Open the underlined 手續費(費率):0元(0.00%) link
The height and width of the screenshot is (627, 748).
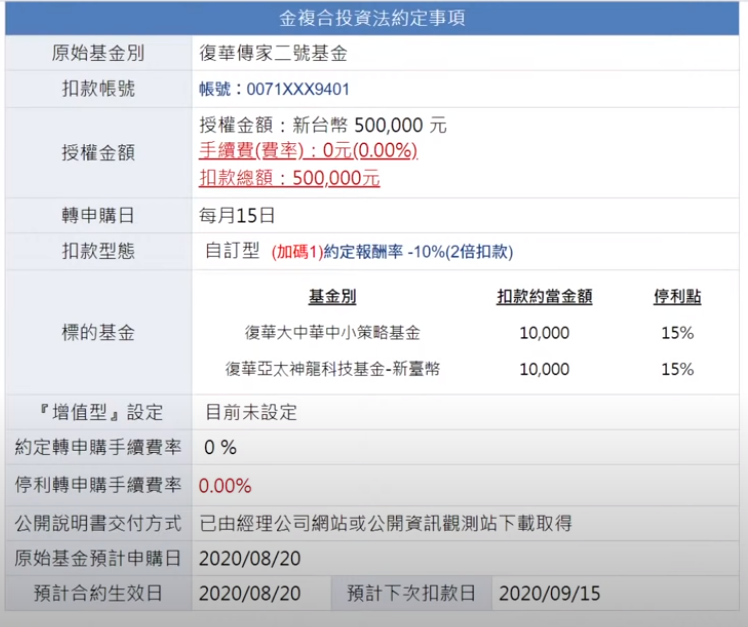[308, 151]
